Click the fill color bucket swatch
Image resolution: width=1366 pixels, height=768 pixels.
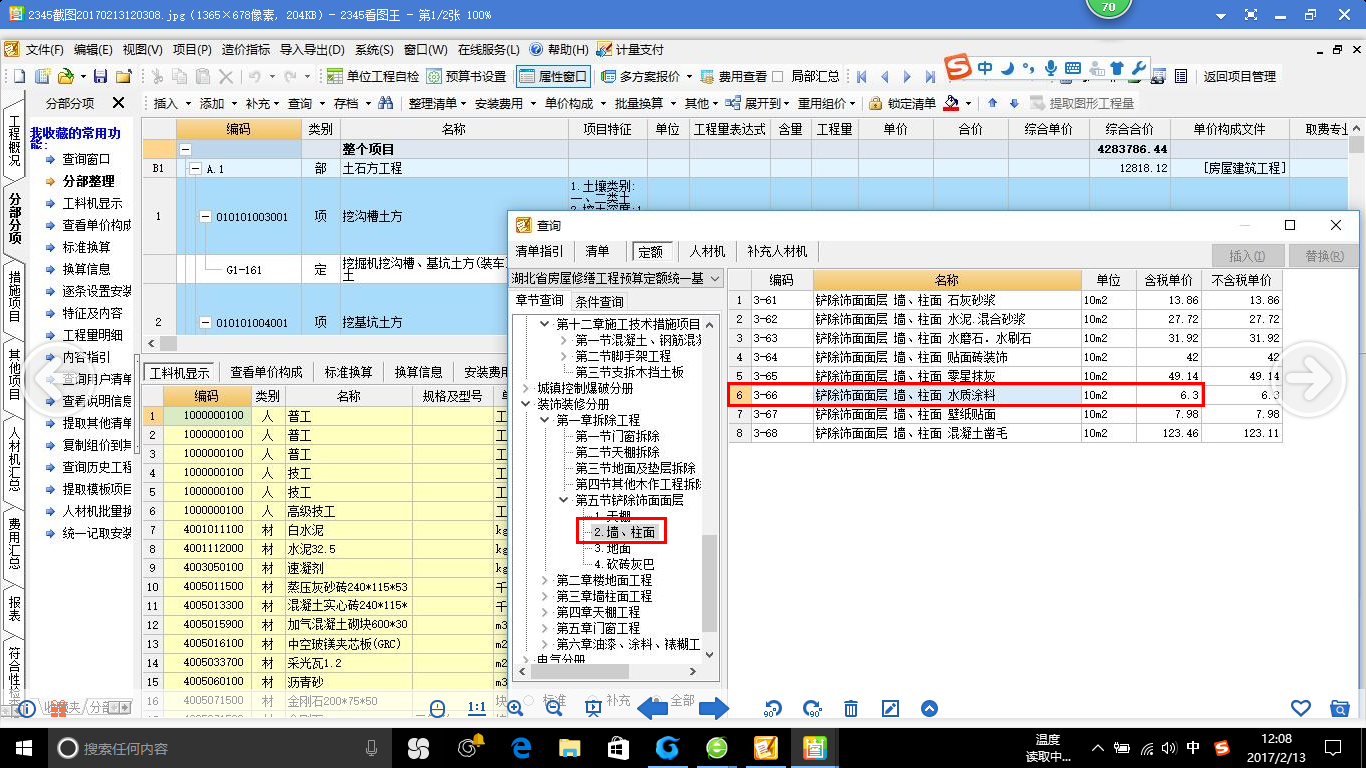(952, 103)
